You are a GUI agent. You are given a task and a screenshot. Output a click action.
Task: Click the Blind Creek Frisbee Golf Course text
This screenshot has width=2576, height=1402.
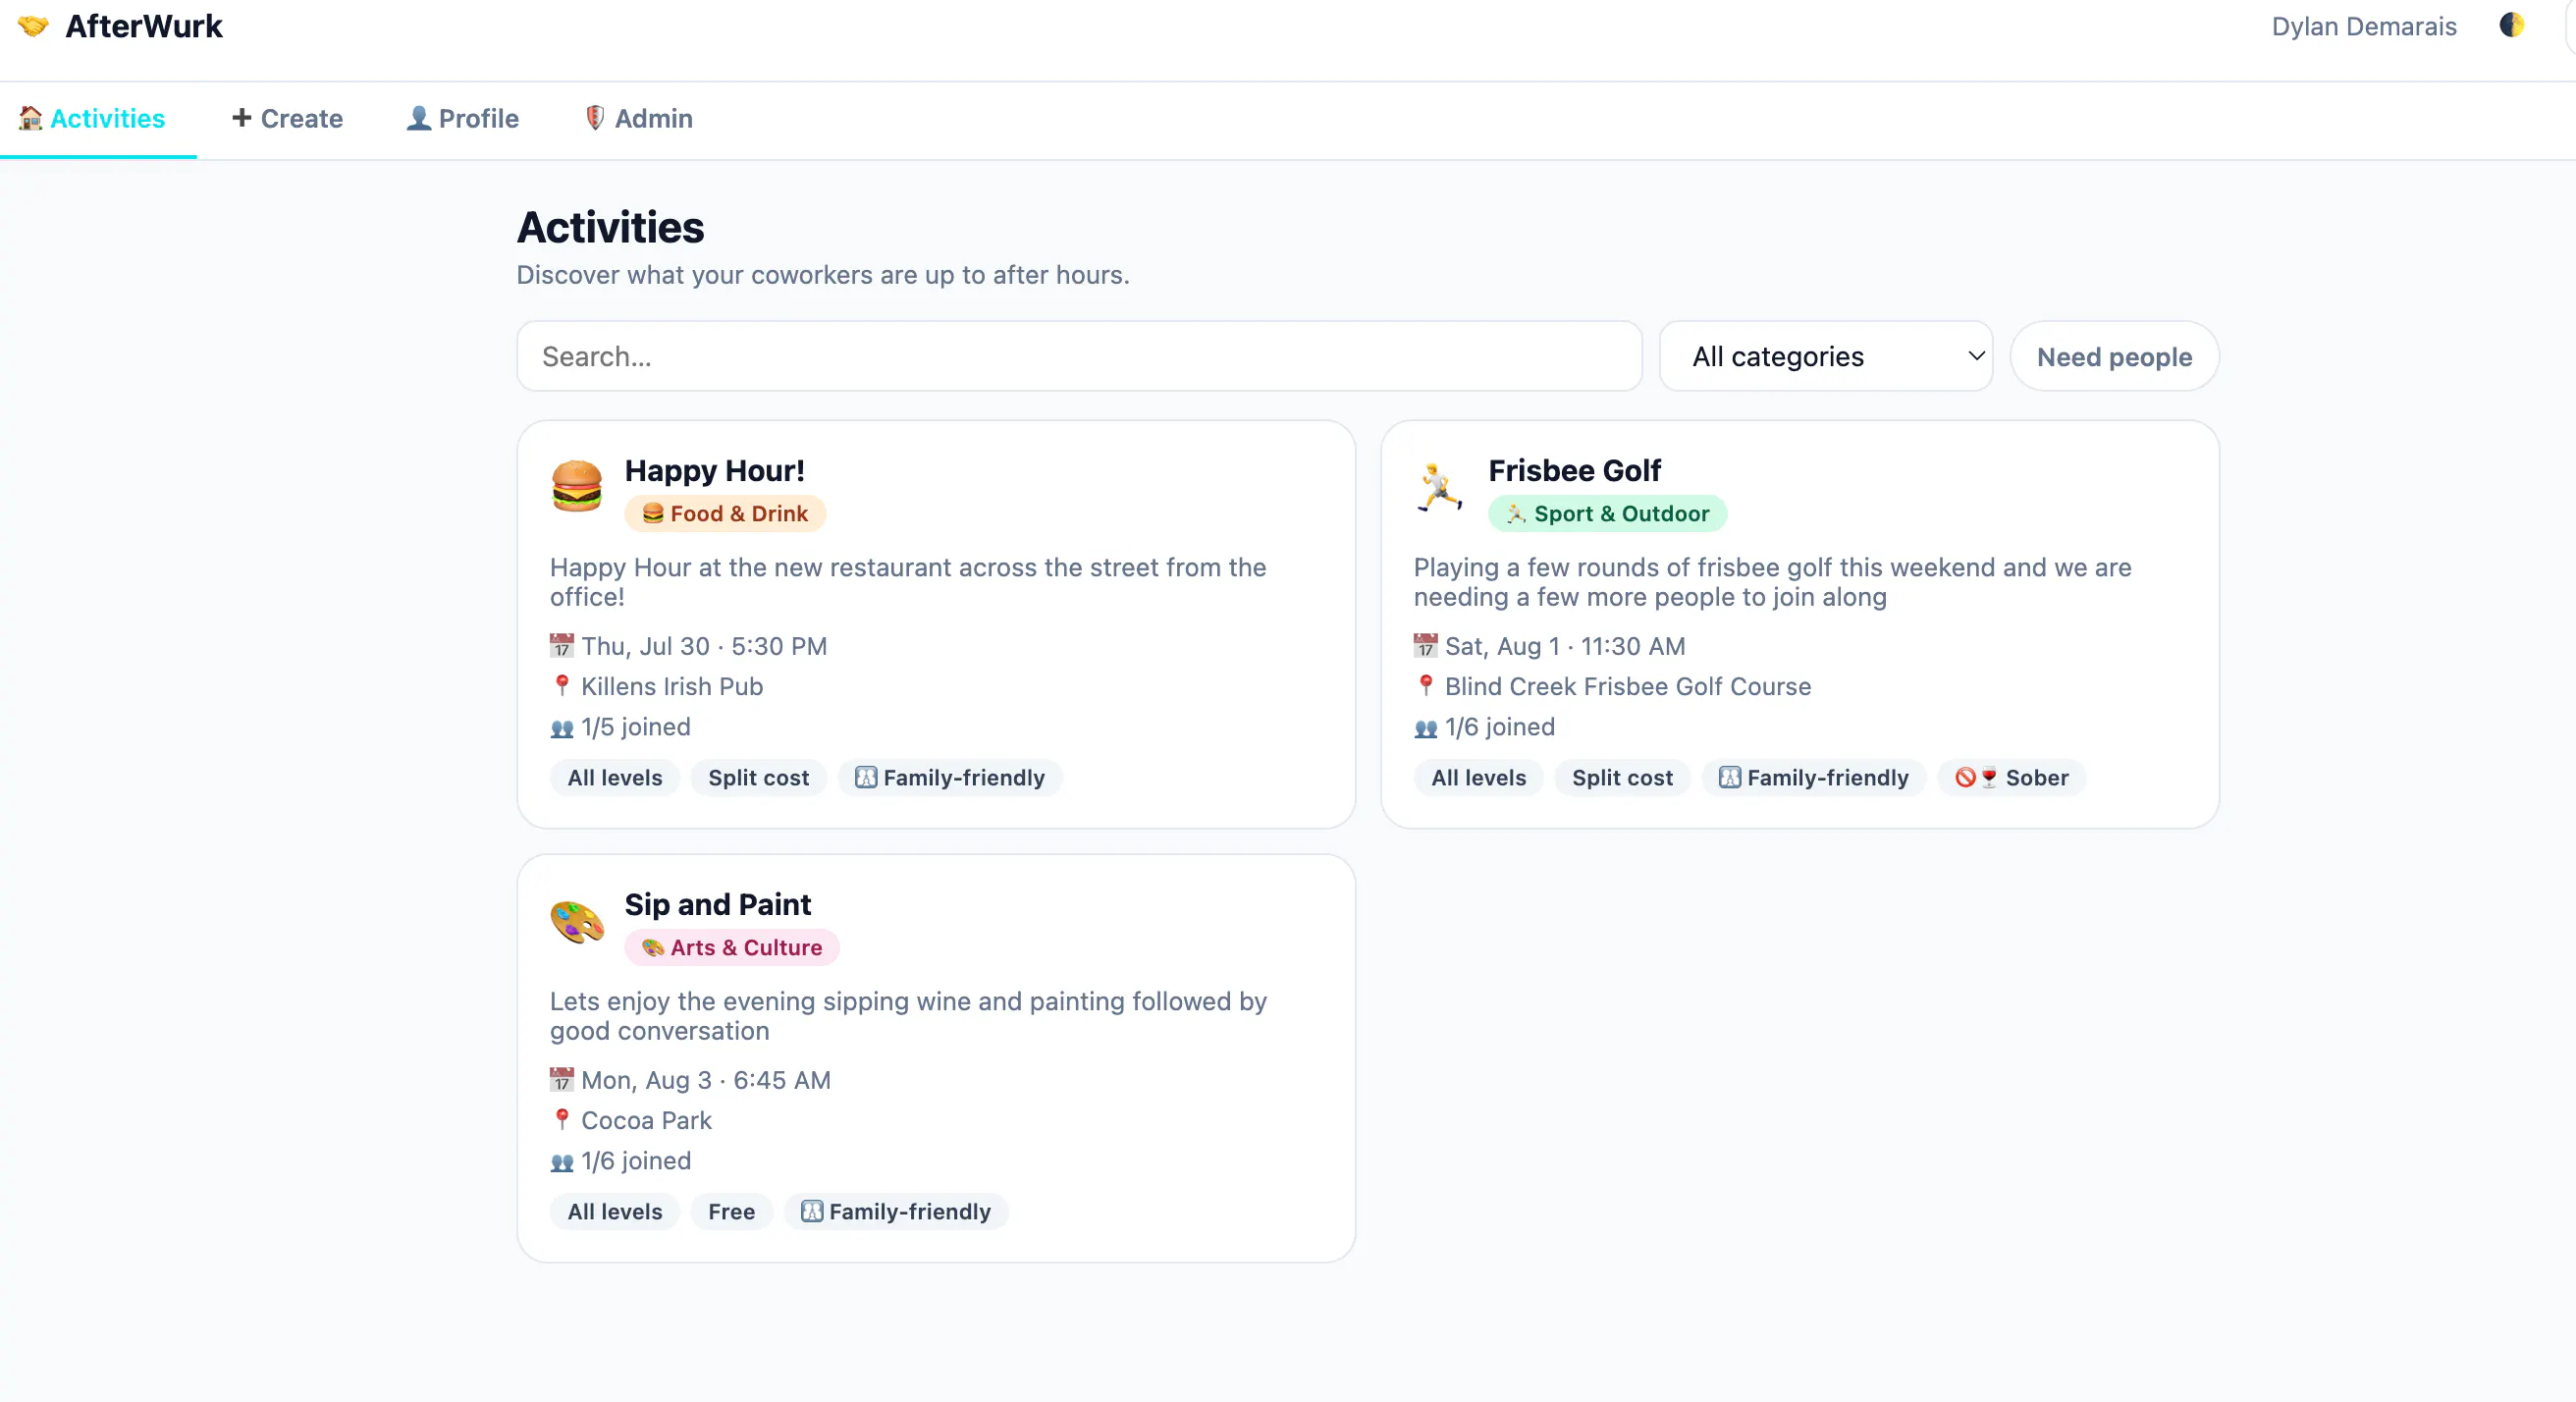(x=1628, y=686)
